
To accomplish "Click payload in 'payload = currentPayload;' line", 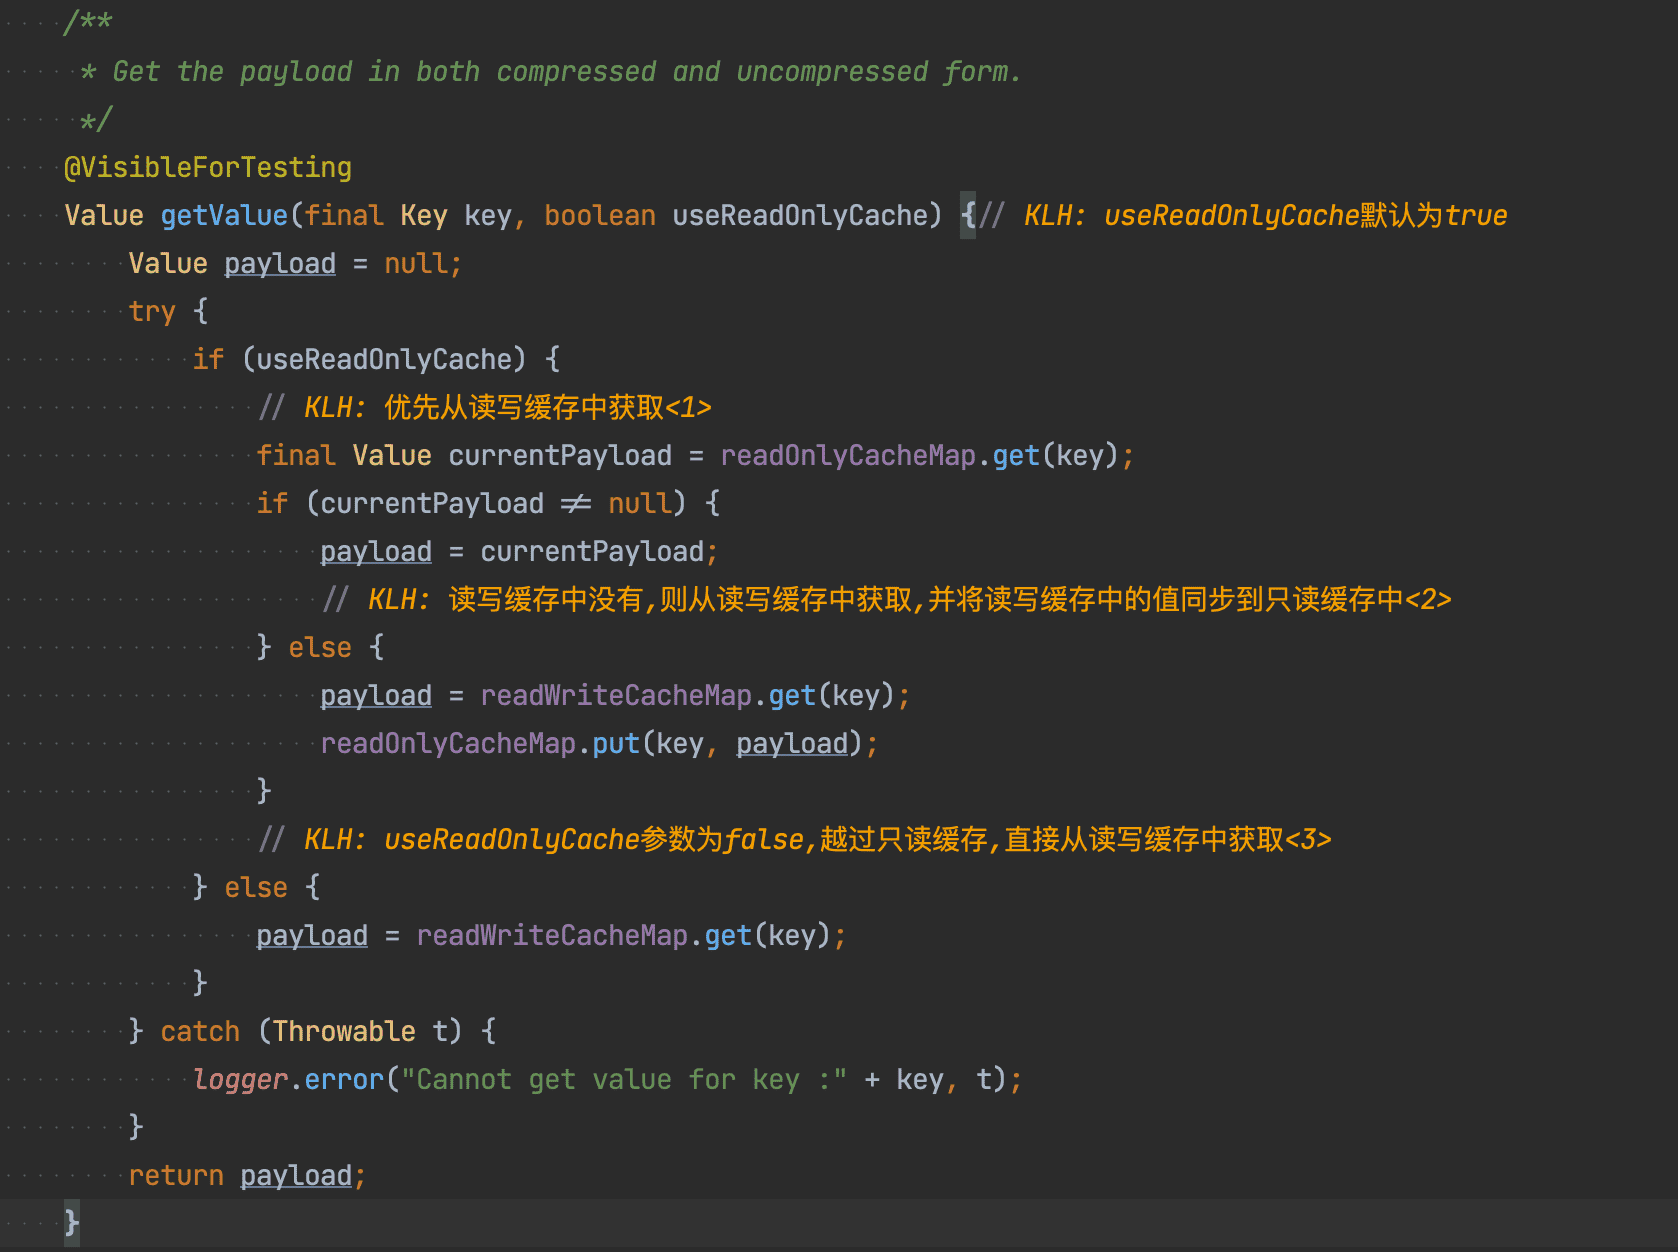I will [376, 552].
